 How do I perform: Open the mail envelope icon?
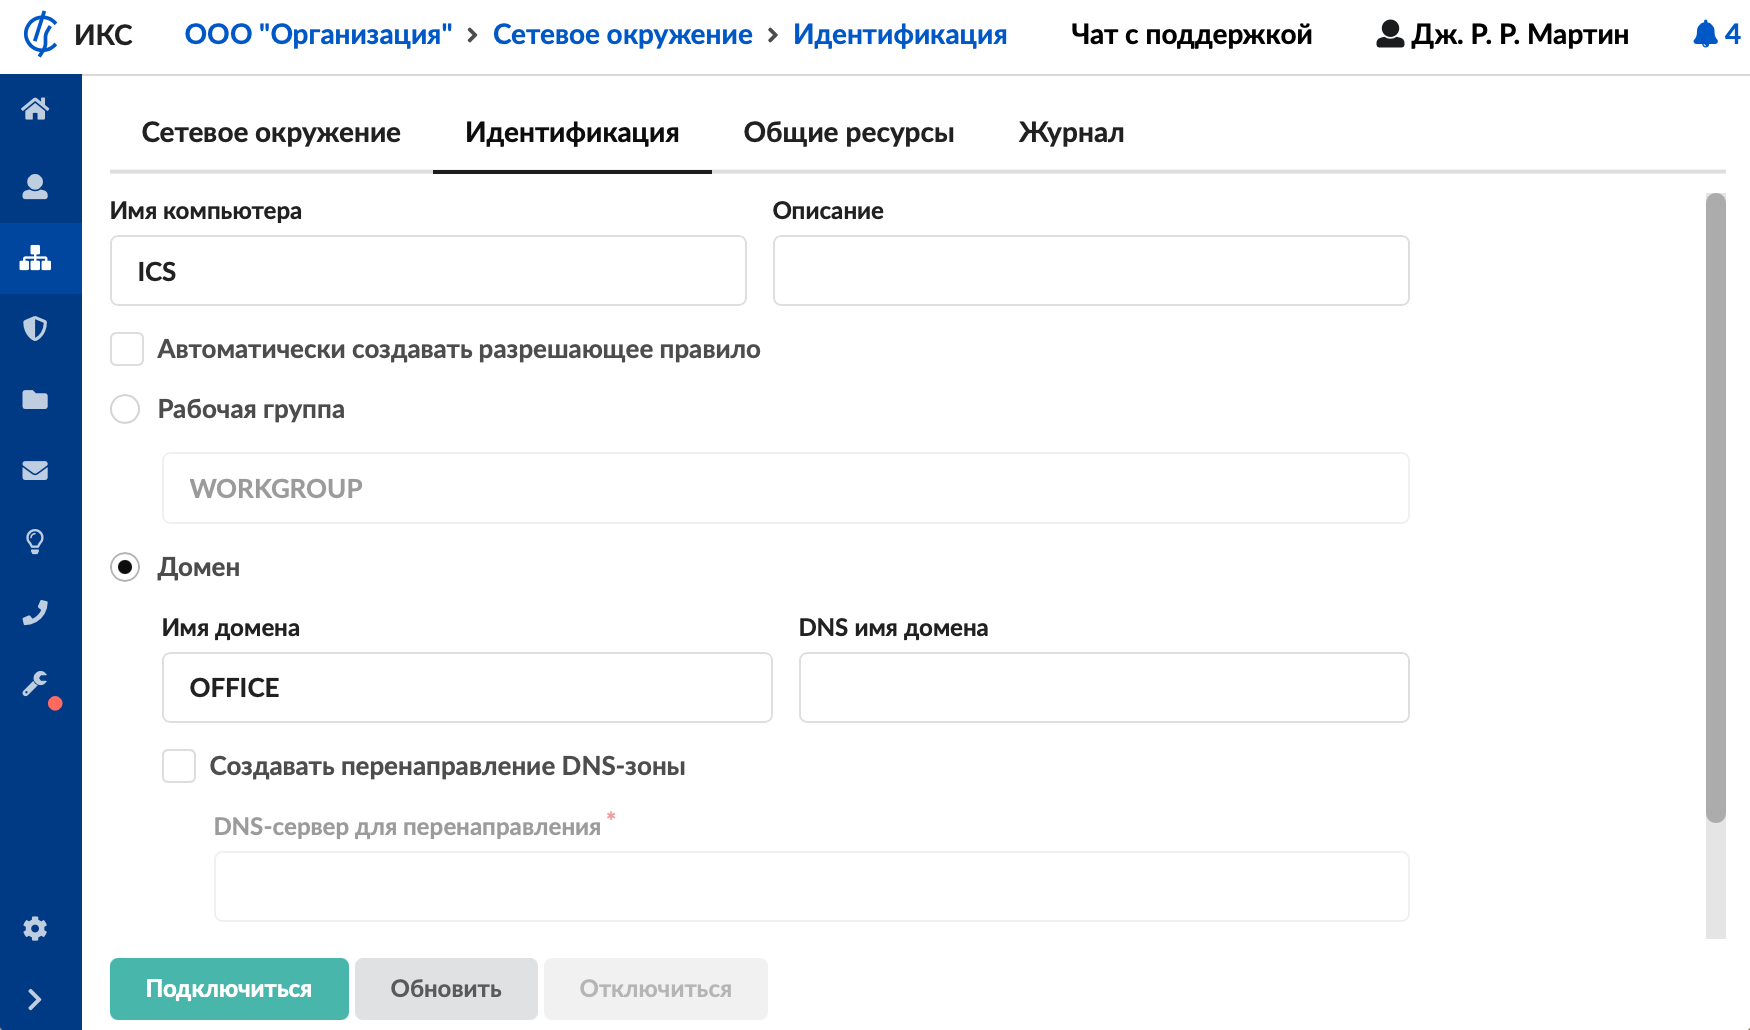[36, 470]
